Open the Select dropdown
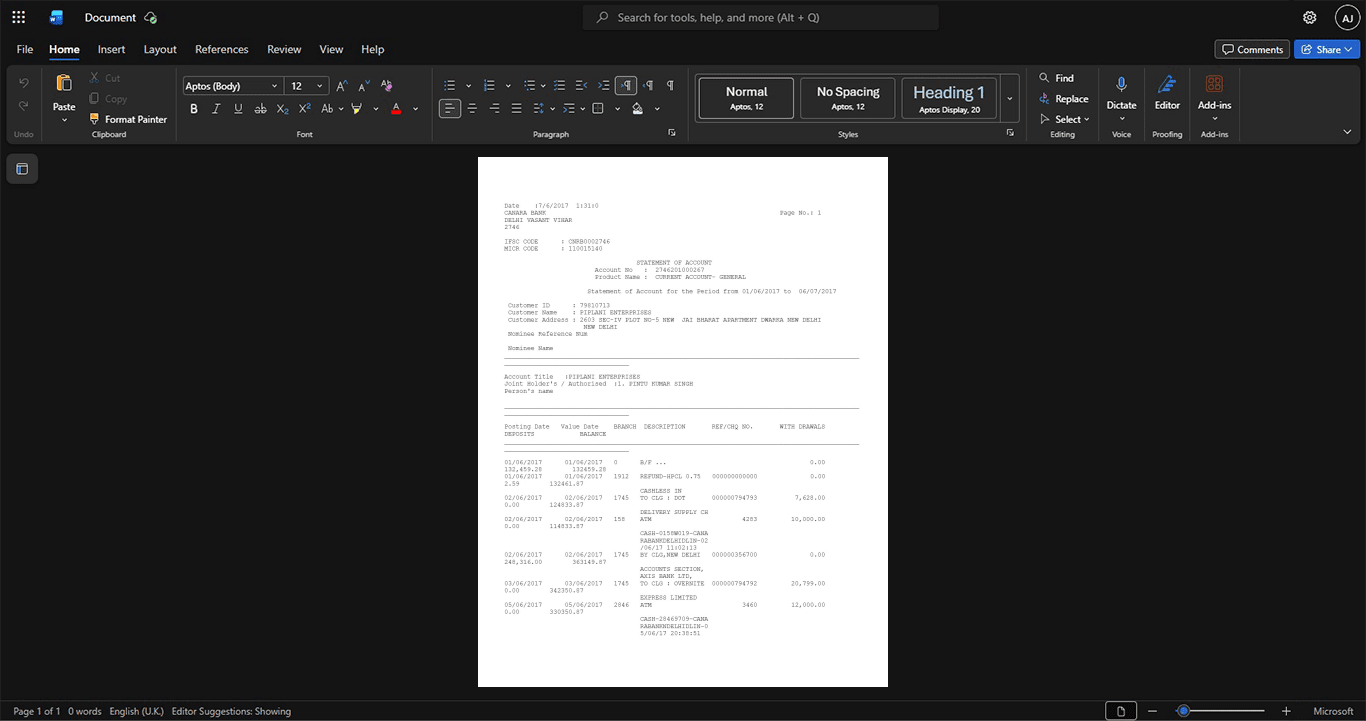This screenshot has height=721, width=1366. click(x=1063, y=119)
